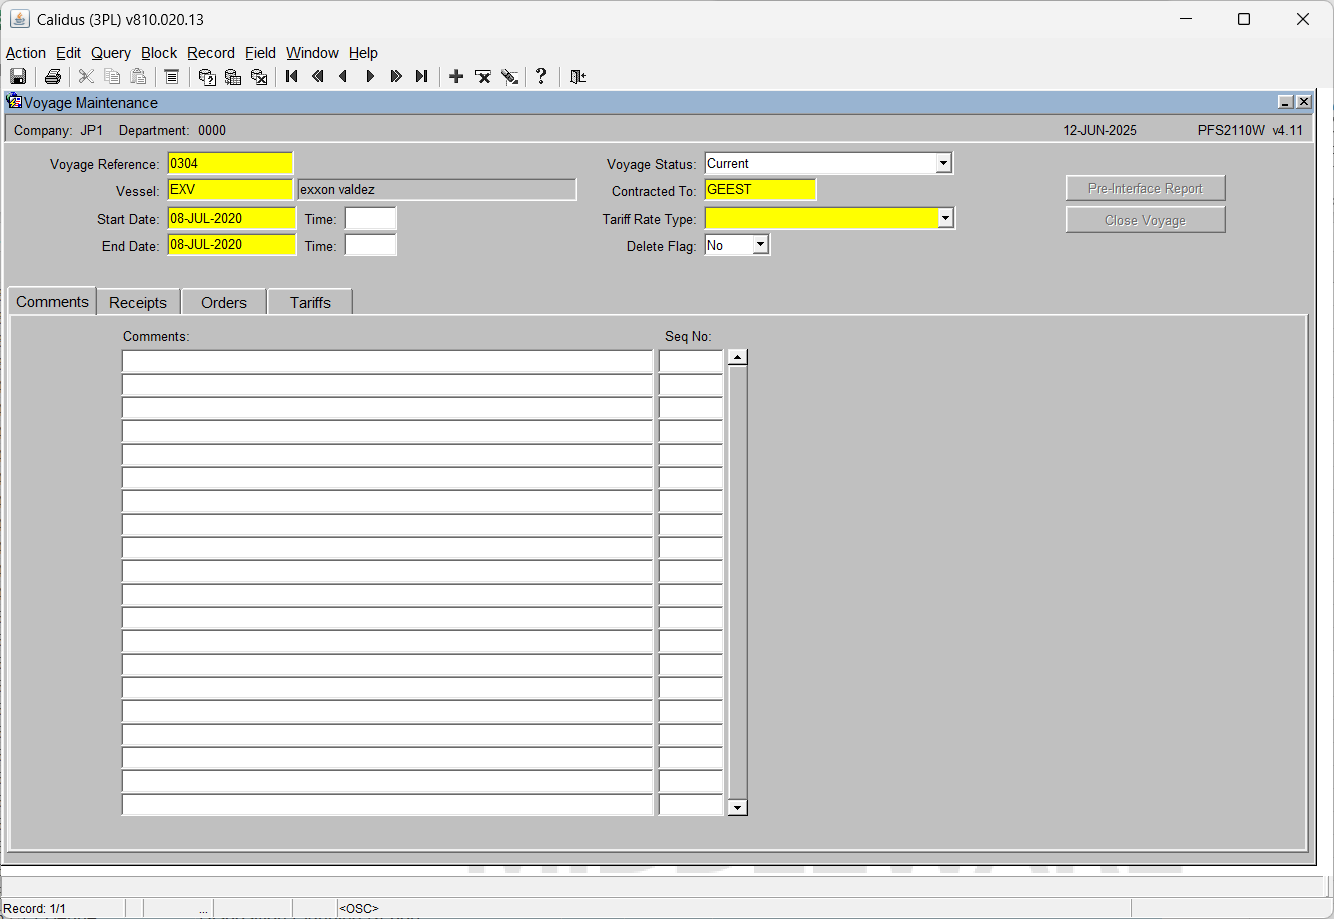1334x919 pixels.
Task: Click the Cancel Query database icon
Action: (259, 77)
